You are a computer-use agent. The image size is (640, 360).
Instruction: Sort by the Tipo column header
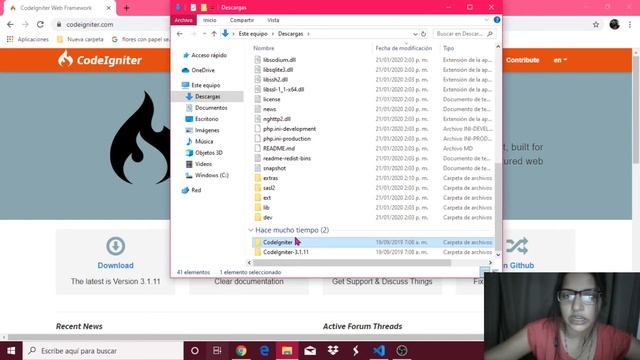coord(449,48)
